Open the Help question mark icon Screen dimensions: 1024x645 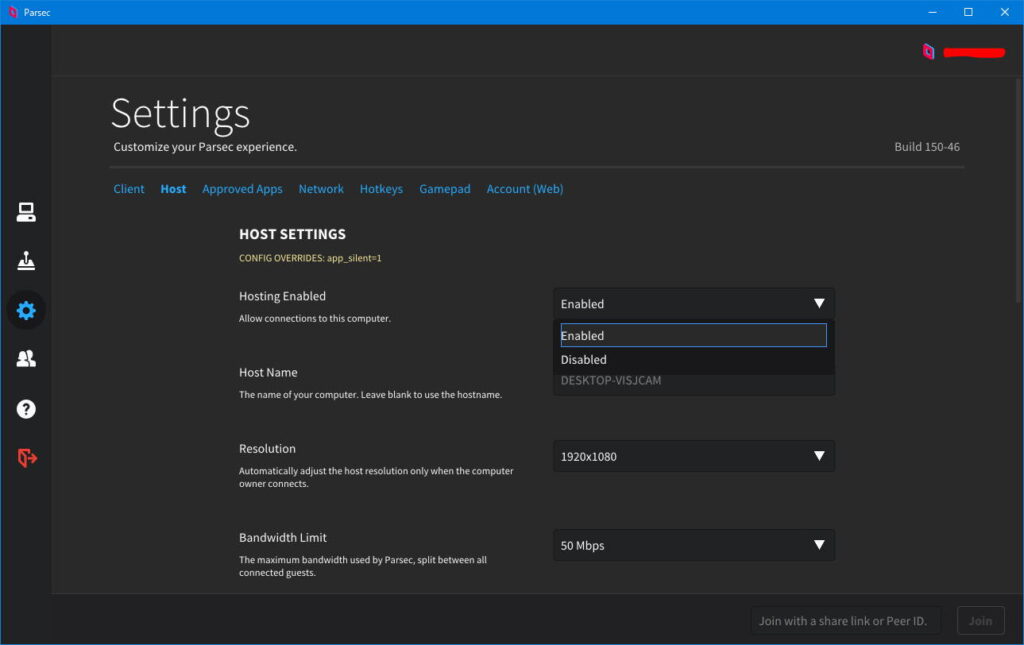point(26,409)
